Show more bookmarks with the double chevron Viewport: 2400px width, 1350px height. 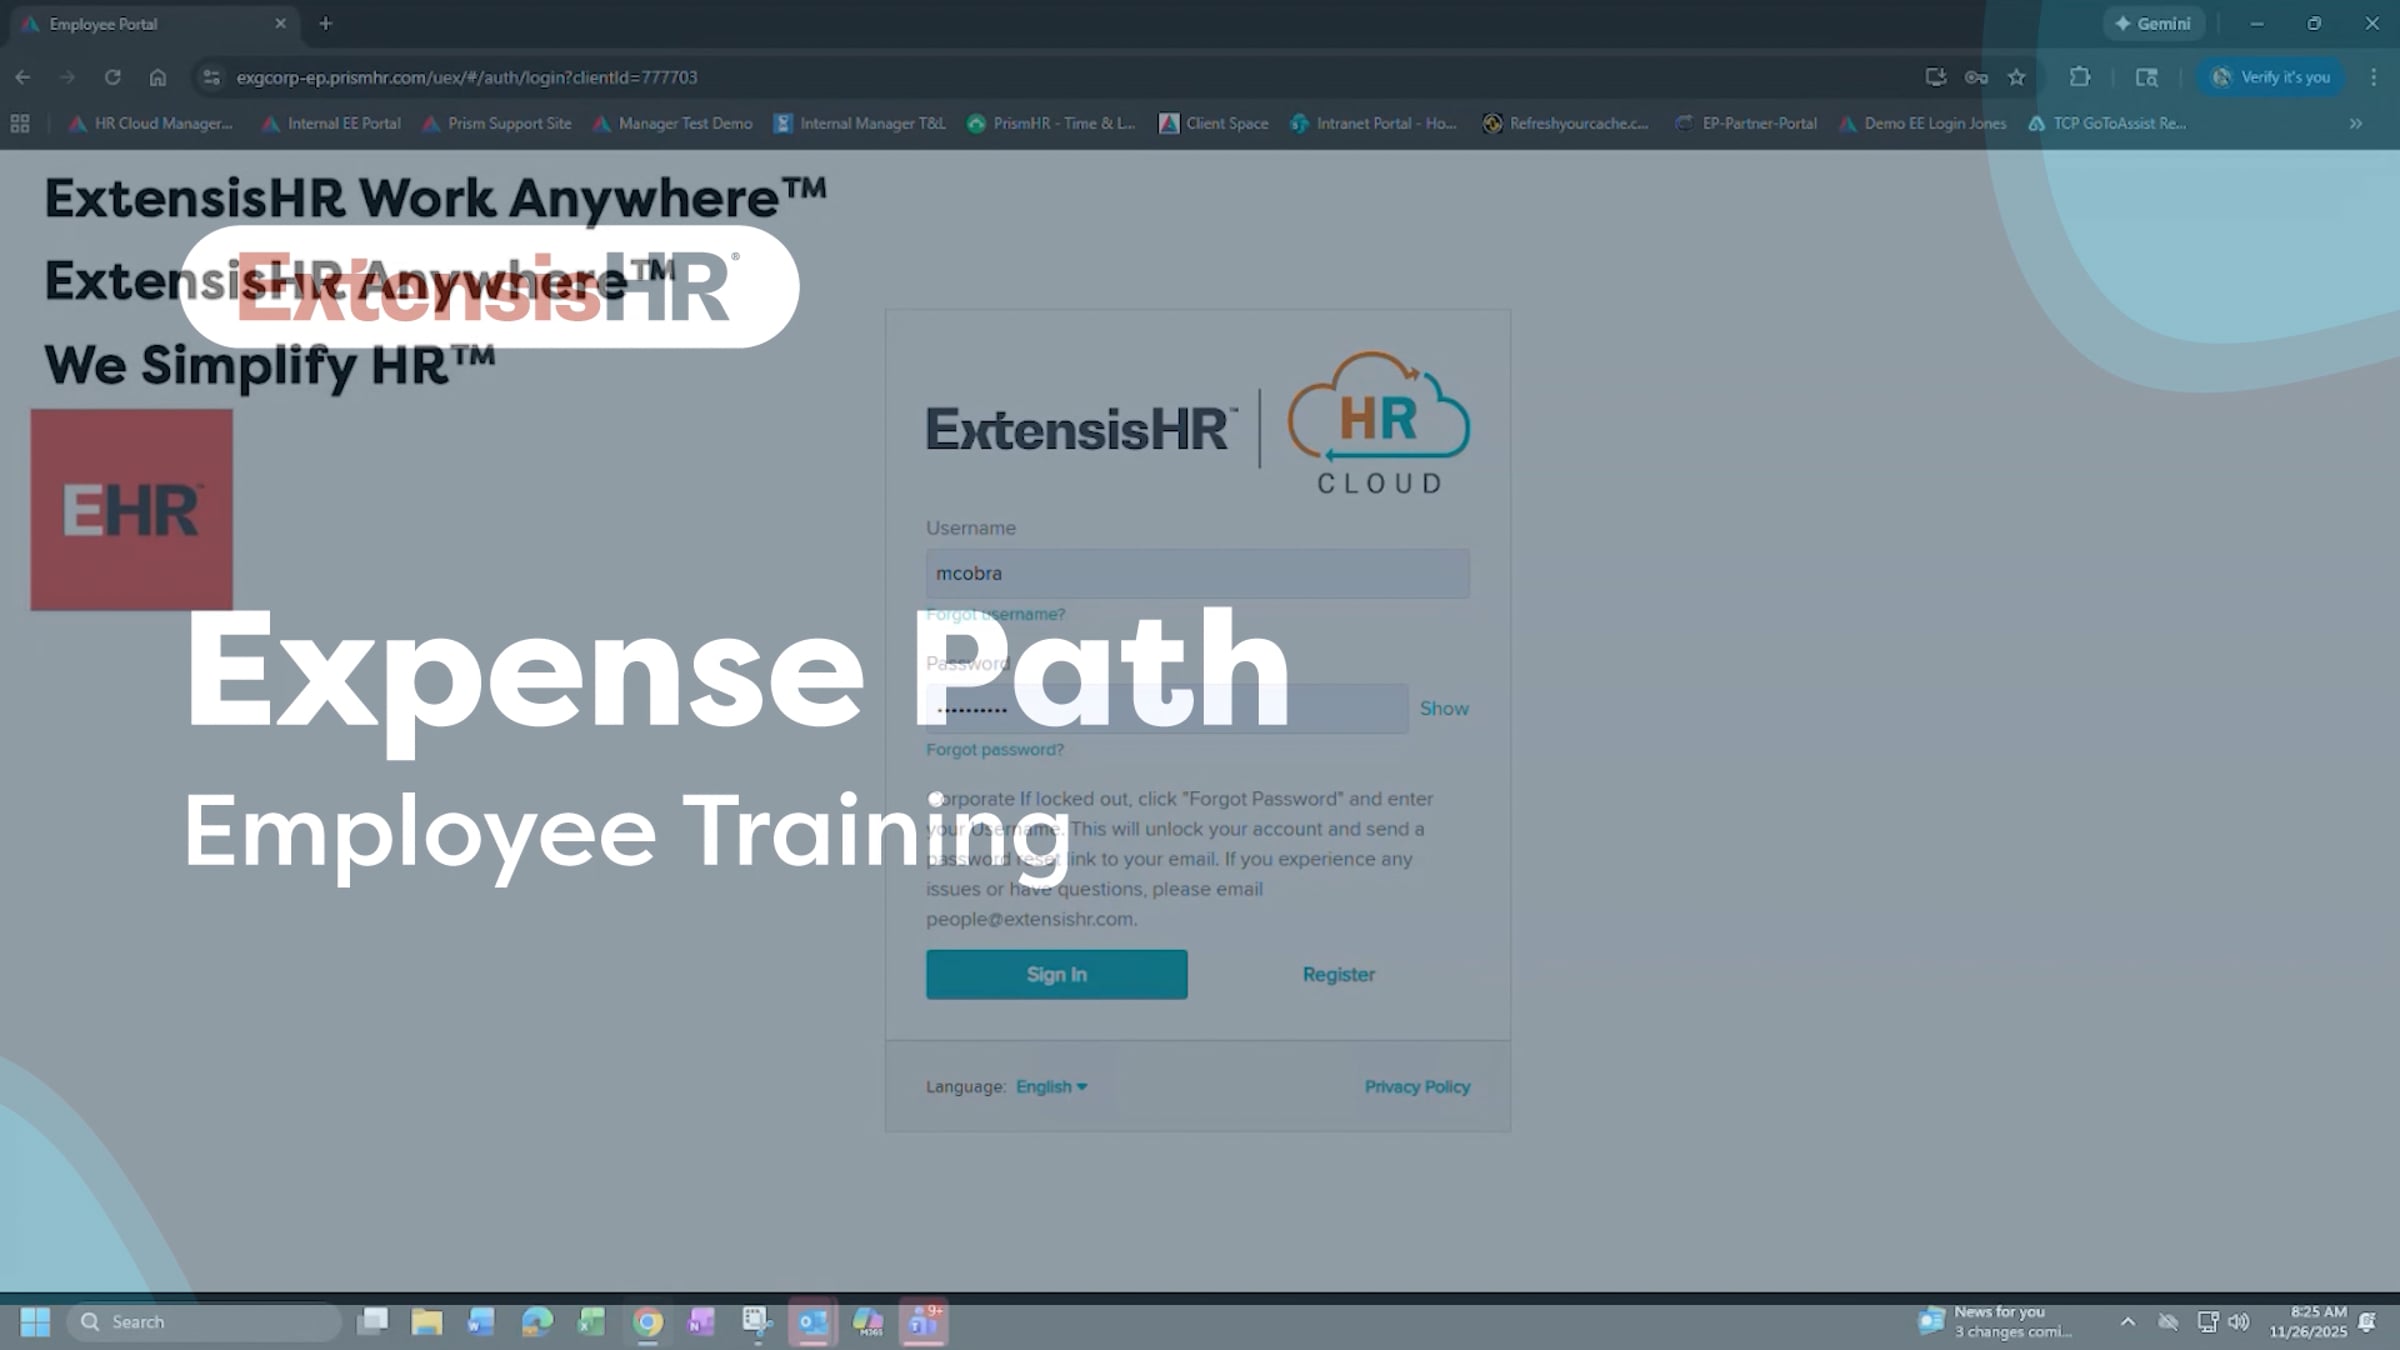pos(2356,123)
